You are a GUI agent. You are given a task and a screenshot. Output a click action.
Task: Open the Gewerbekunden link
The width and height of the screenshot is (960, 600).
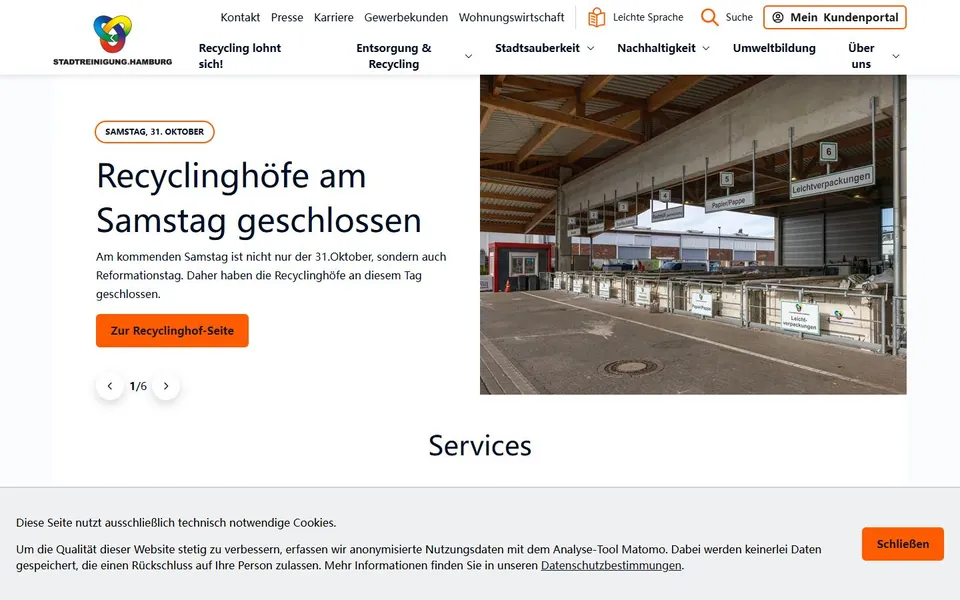pos(406,17)
